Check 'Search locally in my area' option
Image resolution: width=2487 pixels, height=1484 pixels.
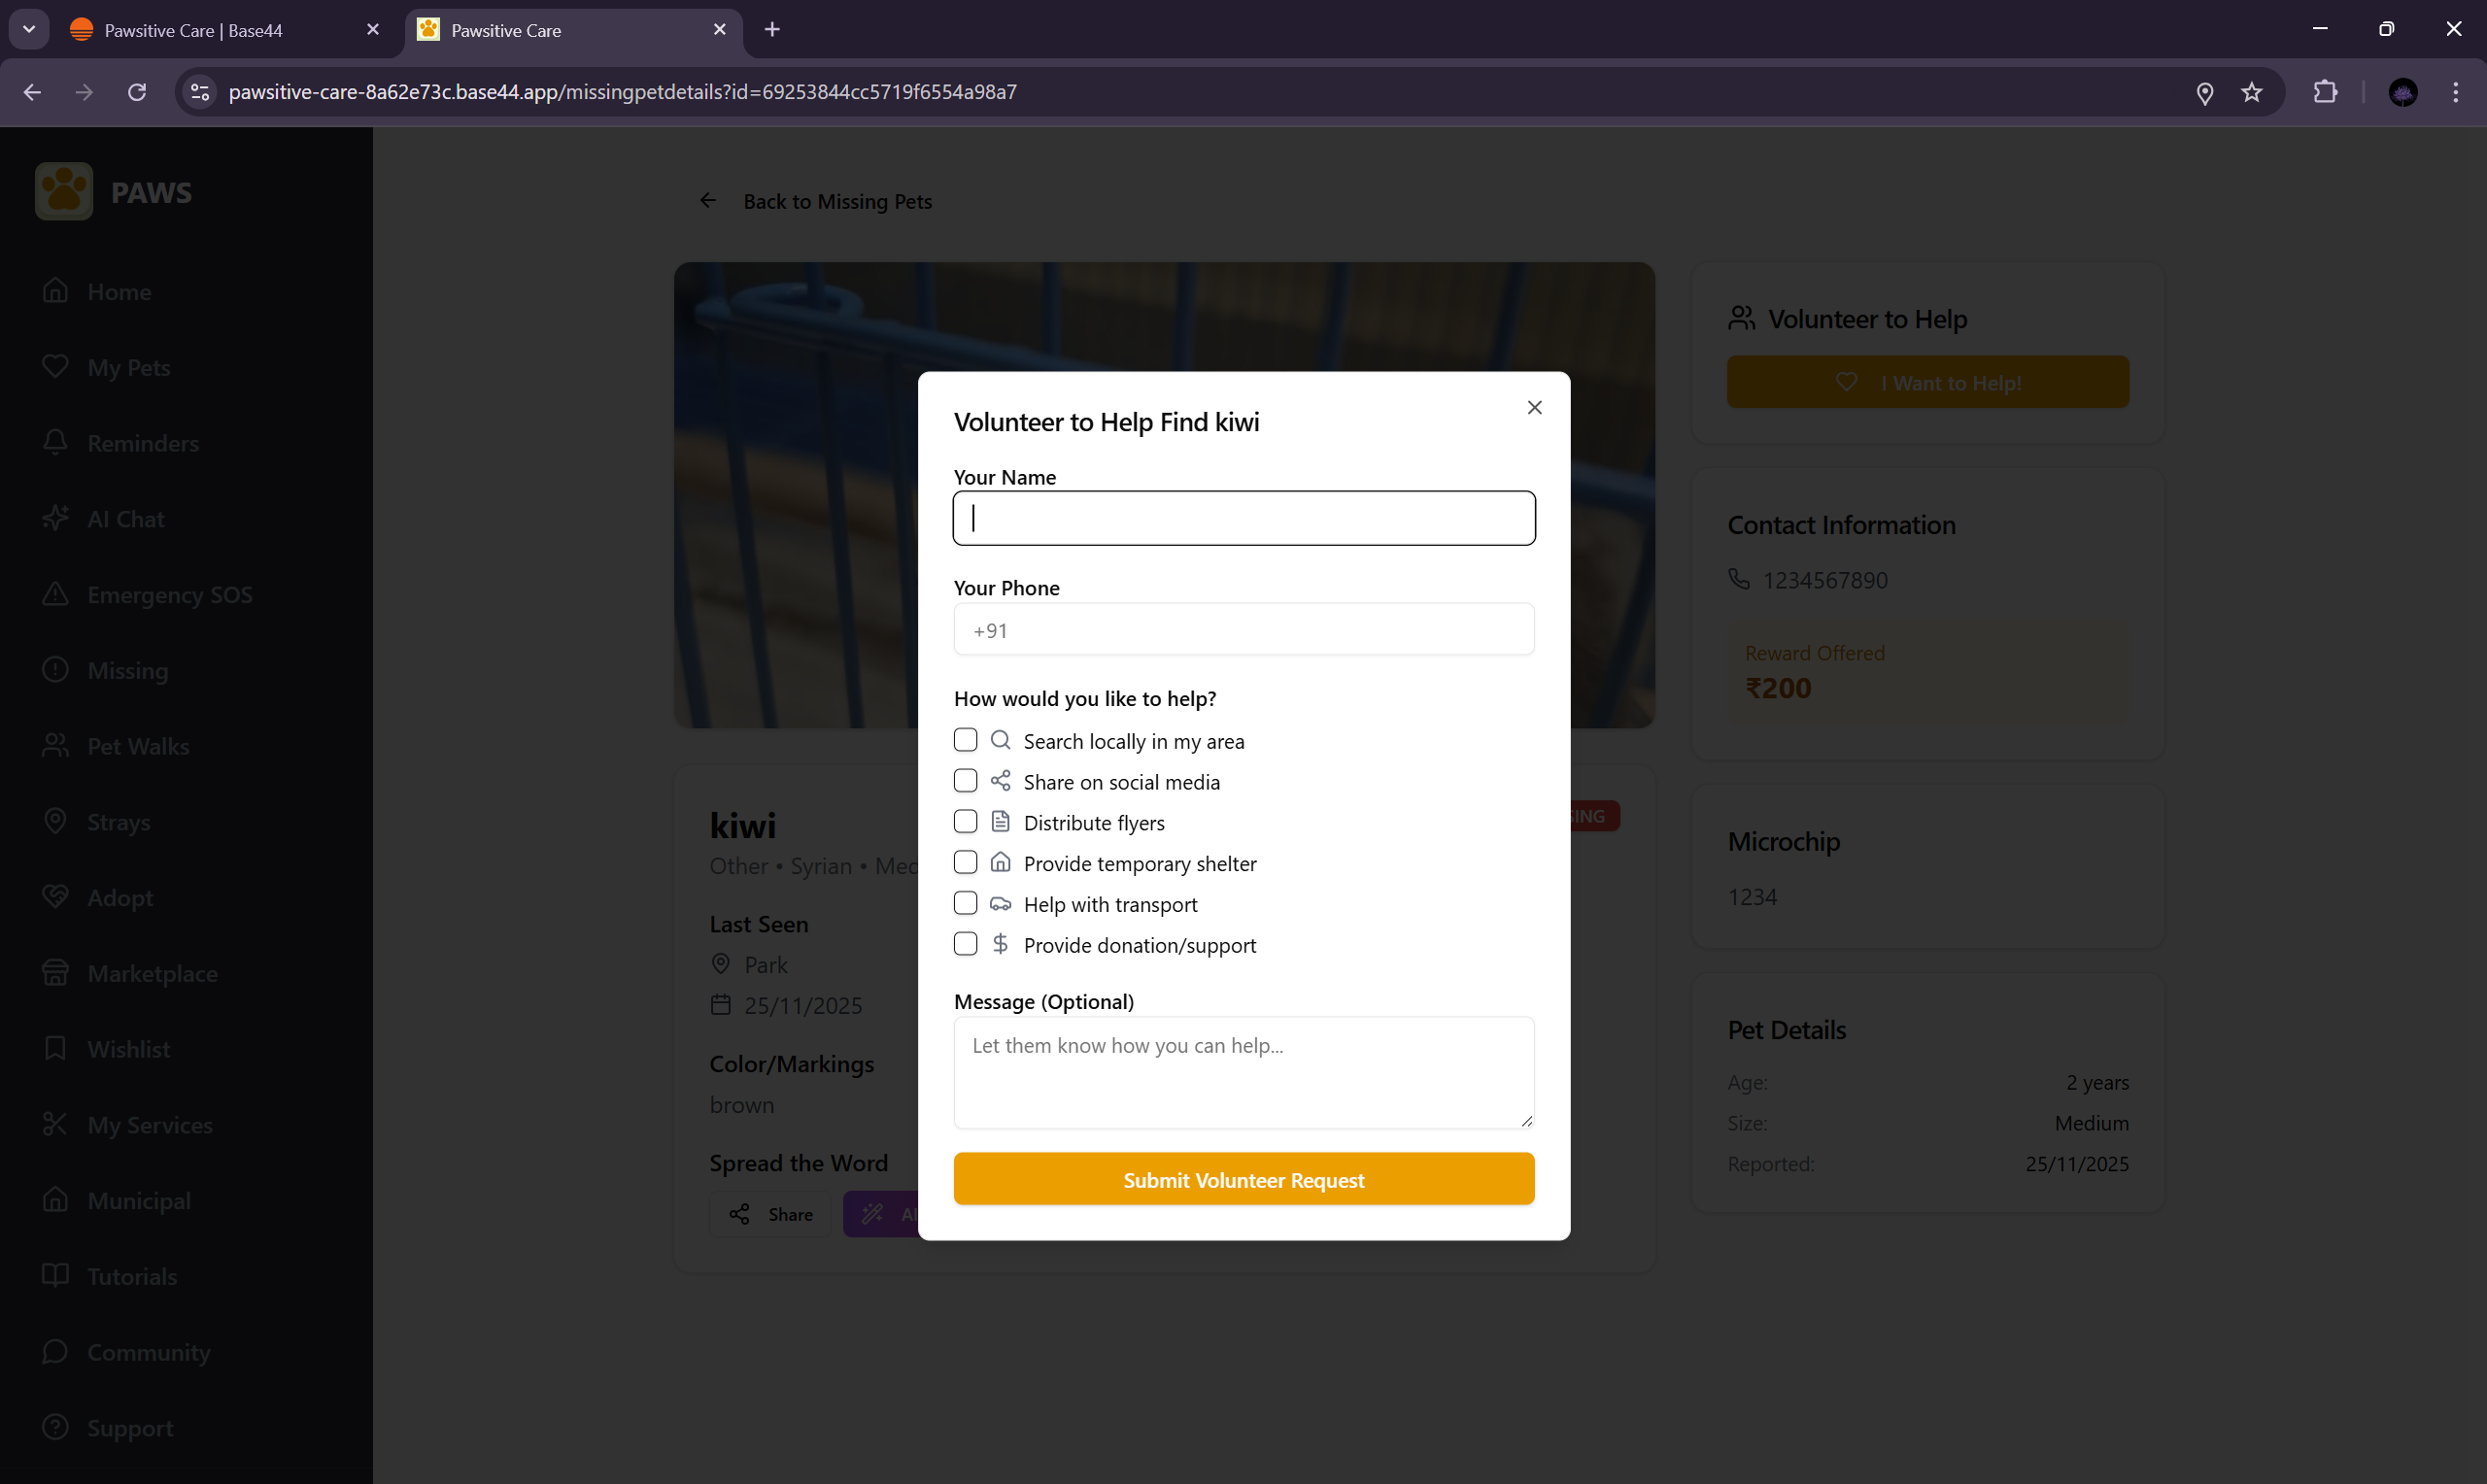[965, 740]
